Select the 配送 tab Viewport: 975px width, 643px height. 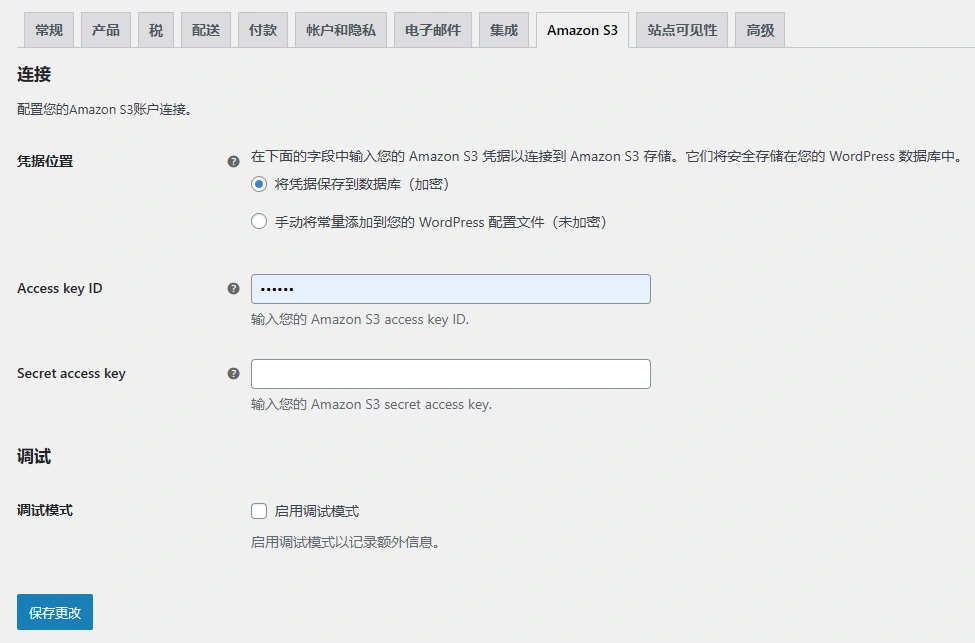point(205,30)
